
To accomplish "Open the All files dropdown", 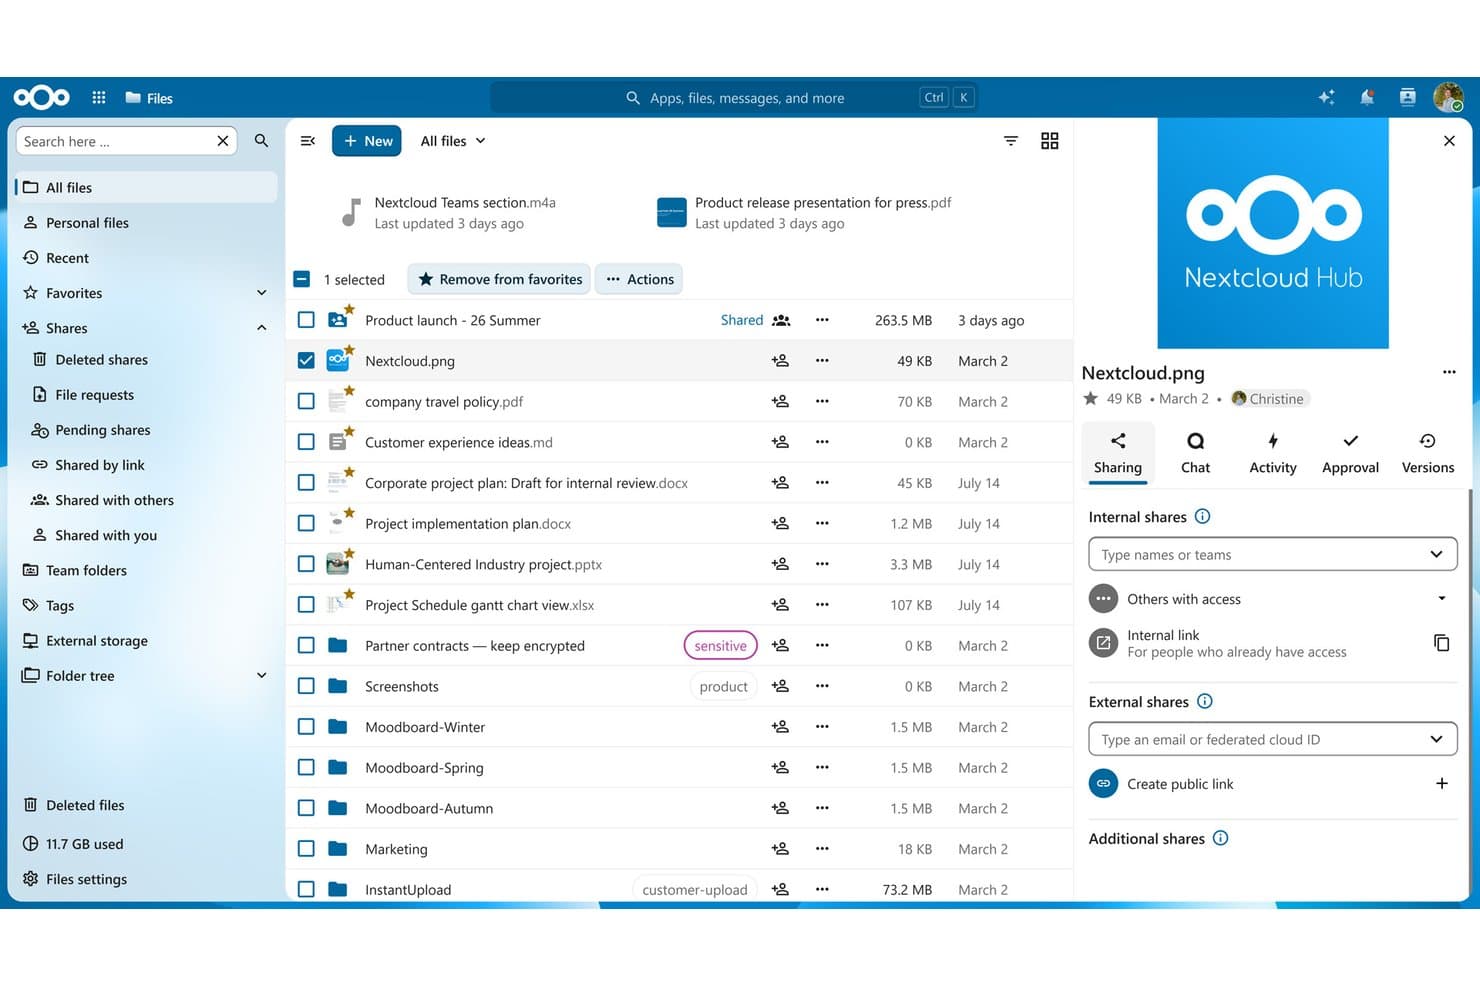I will click(453, 141).
